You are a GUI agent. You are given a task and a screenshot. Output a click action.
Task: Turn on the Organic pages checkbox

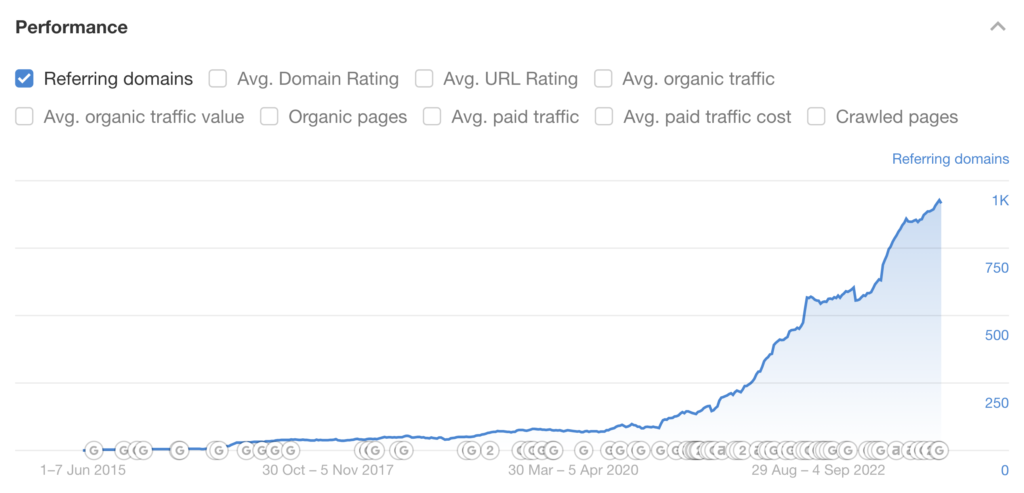pos(269,117)
